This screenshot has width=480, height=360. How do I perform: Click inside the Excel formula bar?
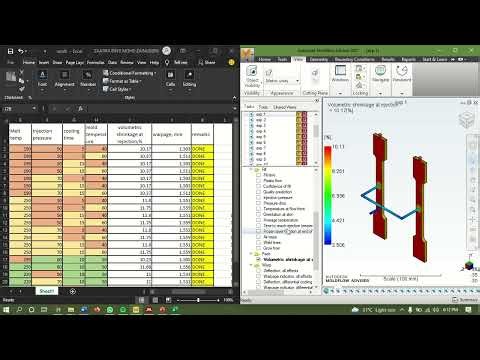(160, 109)
